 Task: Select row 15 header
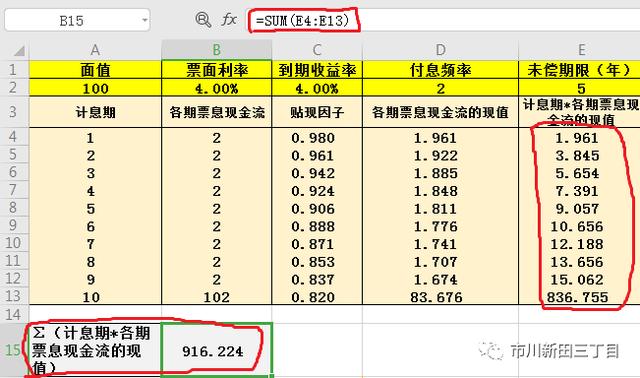click(x=13, y=350)
